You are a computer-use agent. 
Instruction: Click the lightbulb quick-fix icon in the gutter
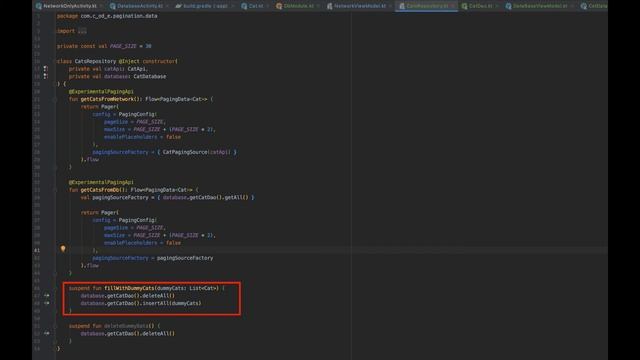pyautogui.click(x=63, y=249)
